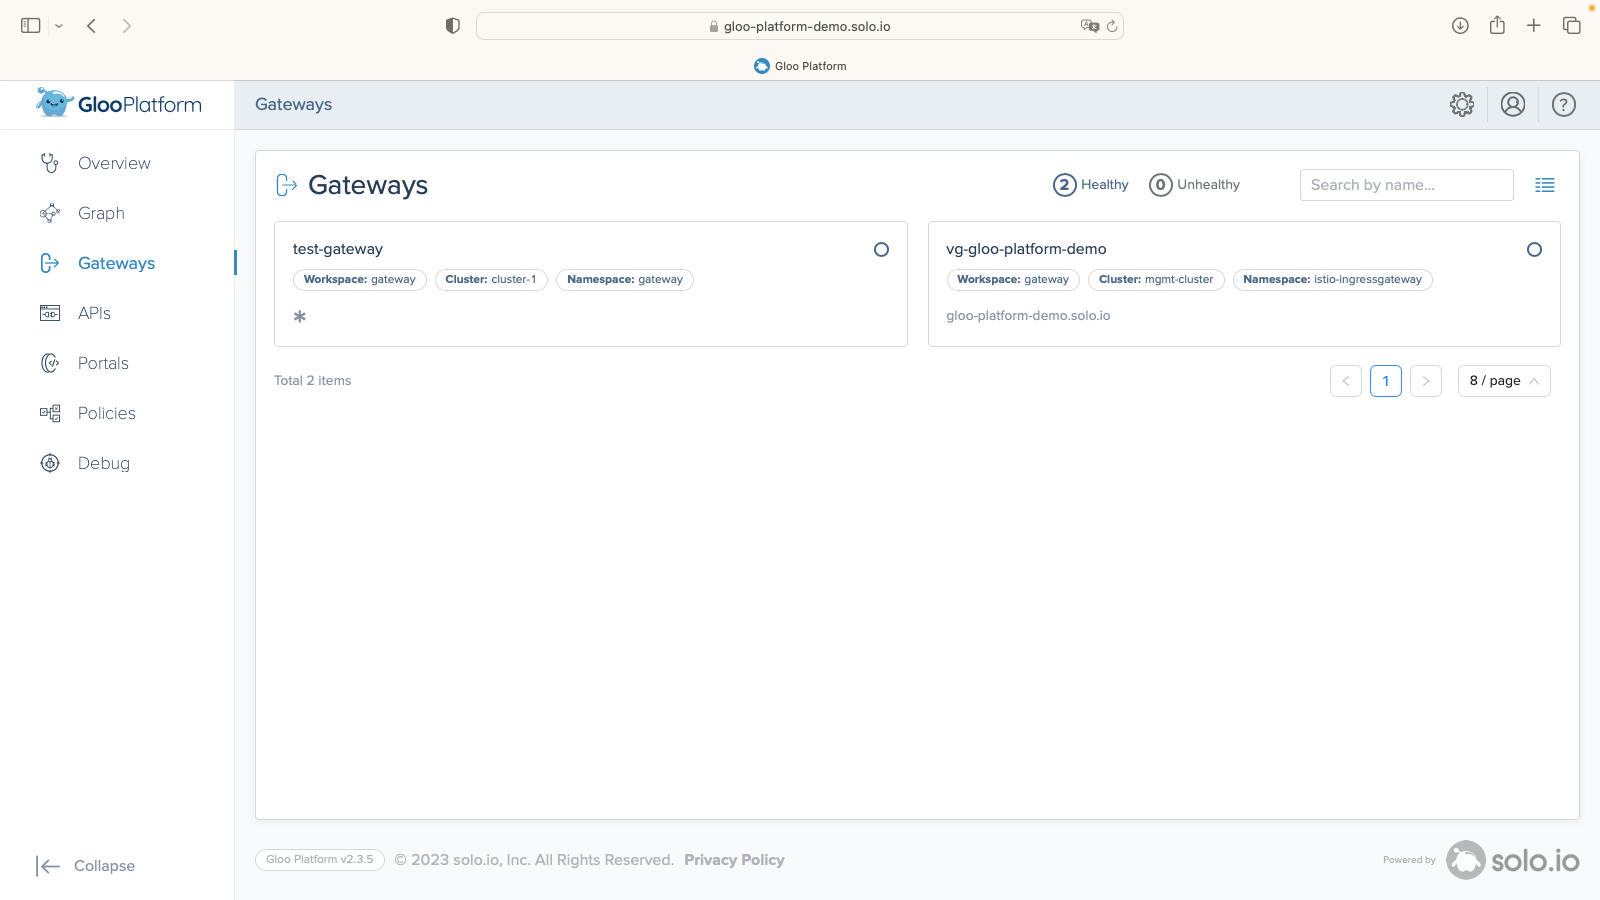Select Portals from the left navigation

[x=103, y=363]
